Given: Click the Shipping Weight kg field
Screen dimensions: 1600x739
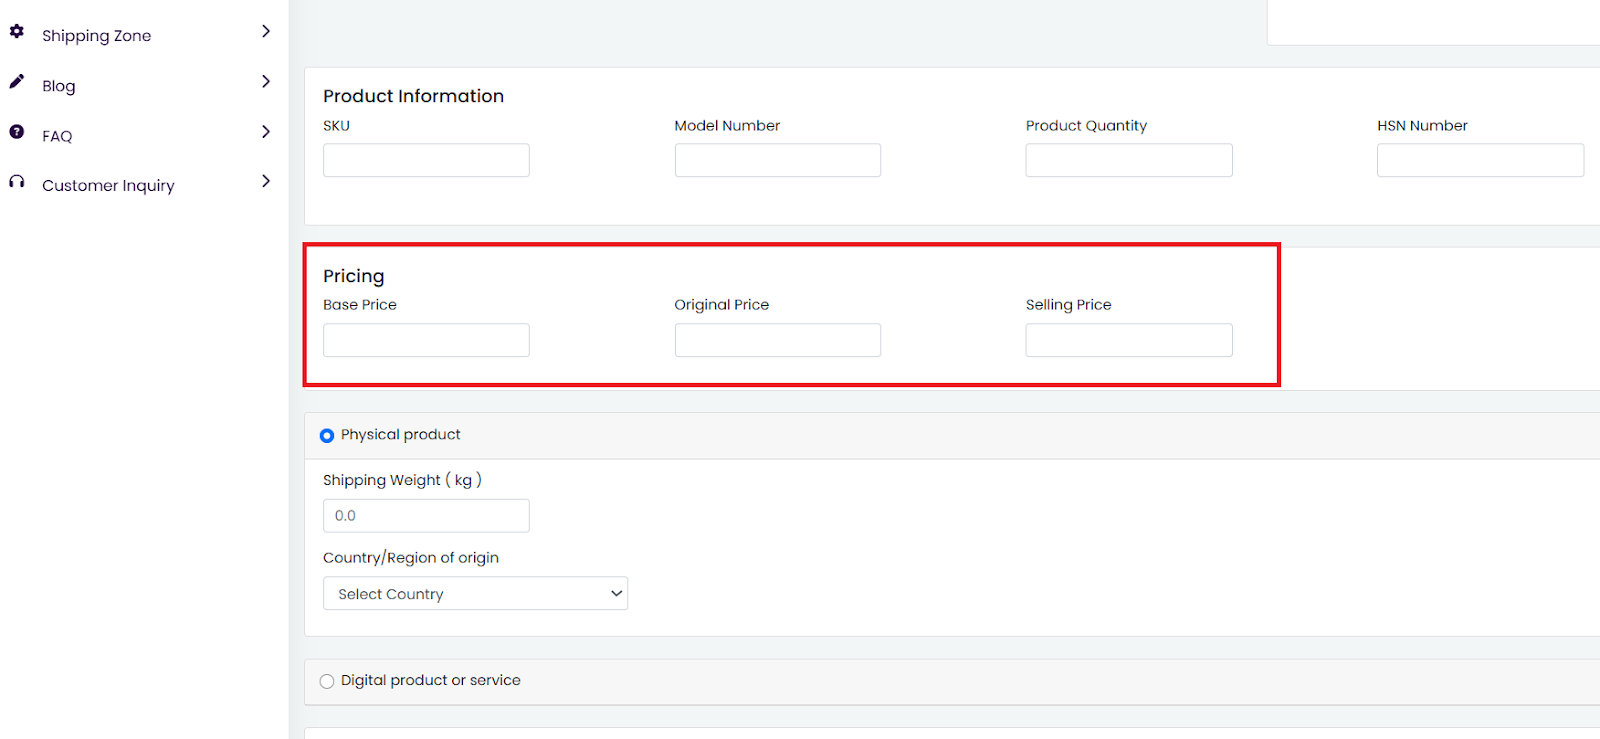Looking at the screenshot, I should (x=426, y=516).
